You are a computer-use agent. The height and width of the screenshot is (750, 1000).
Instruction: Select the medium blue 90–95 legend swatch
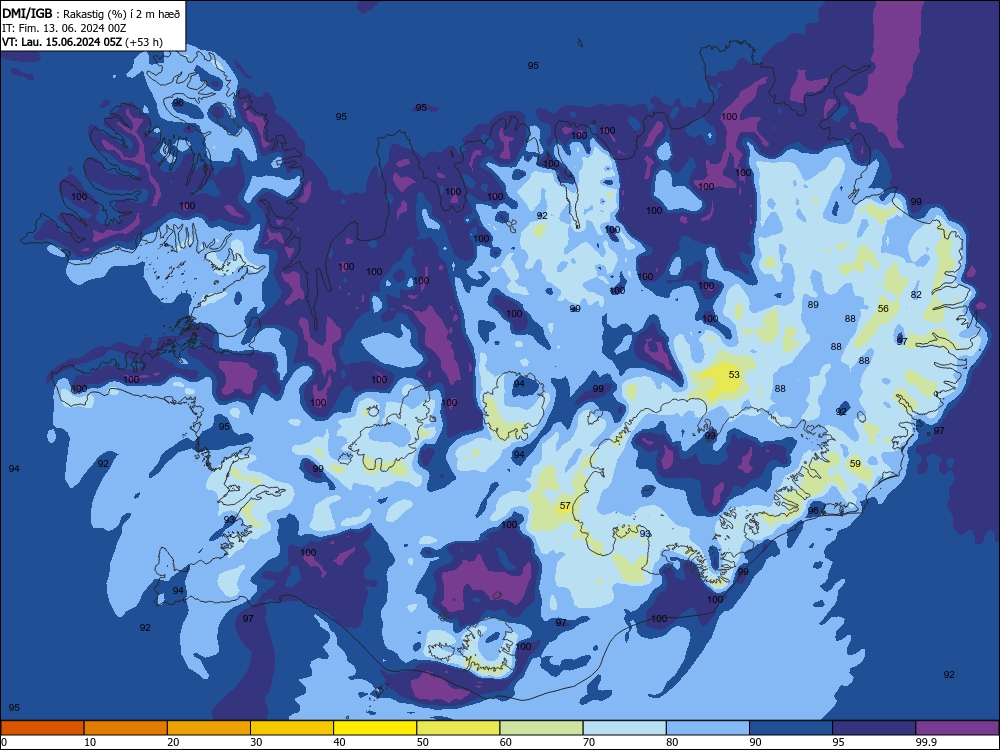[791, 728]
